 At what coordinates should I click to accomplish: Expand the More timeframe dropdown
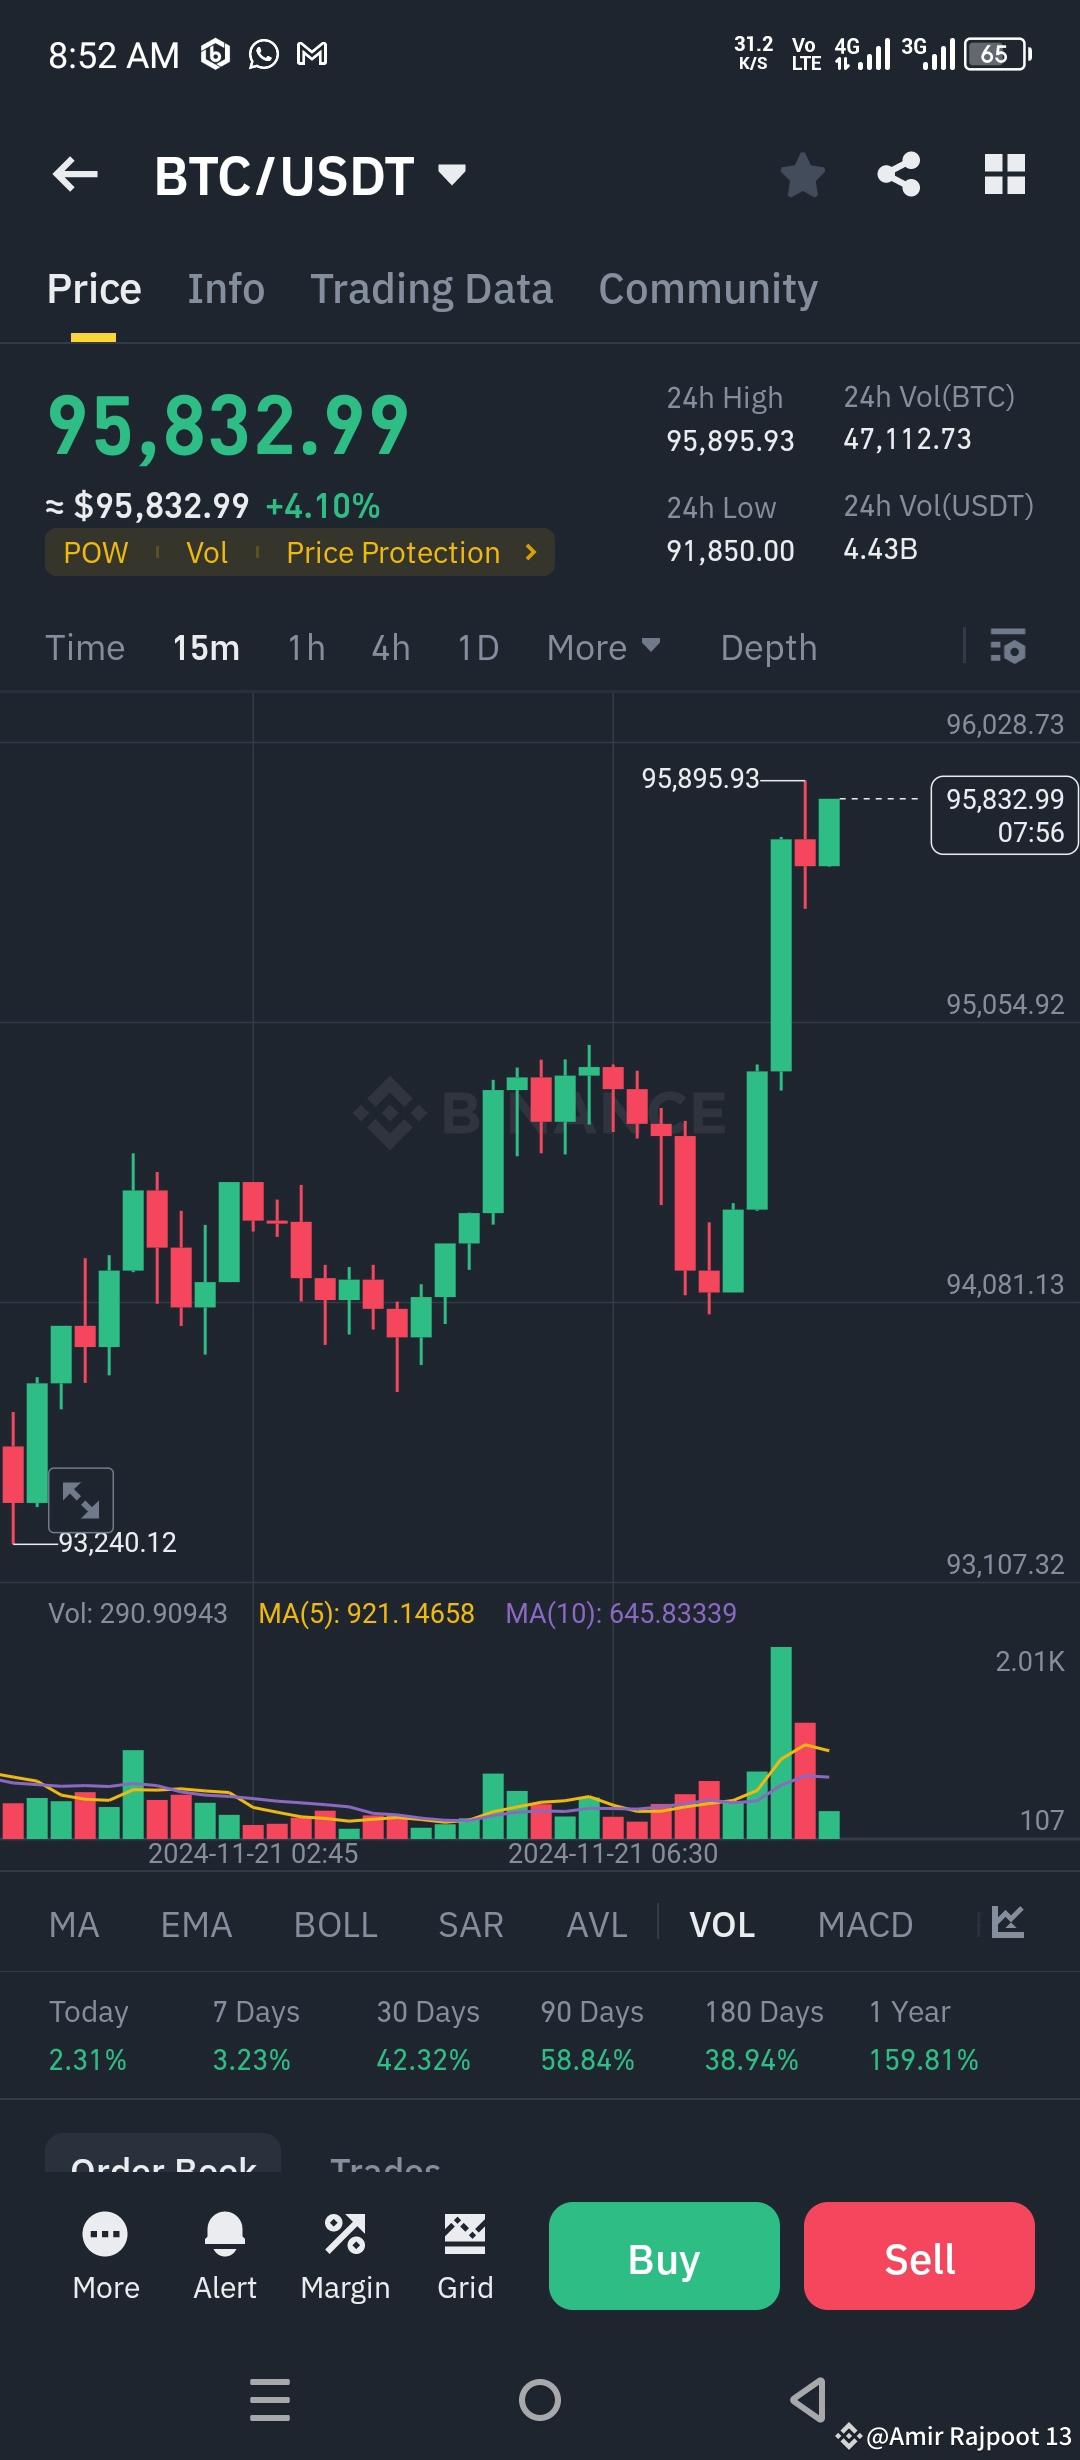603,647
